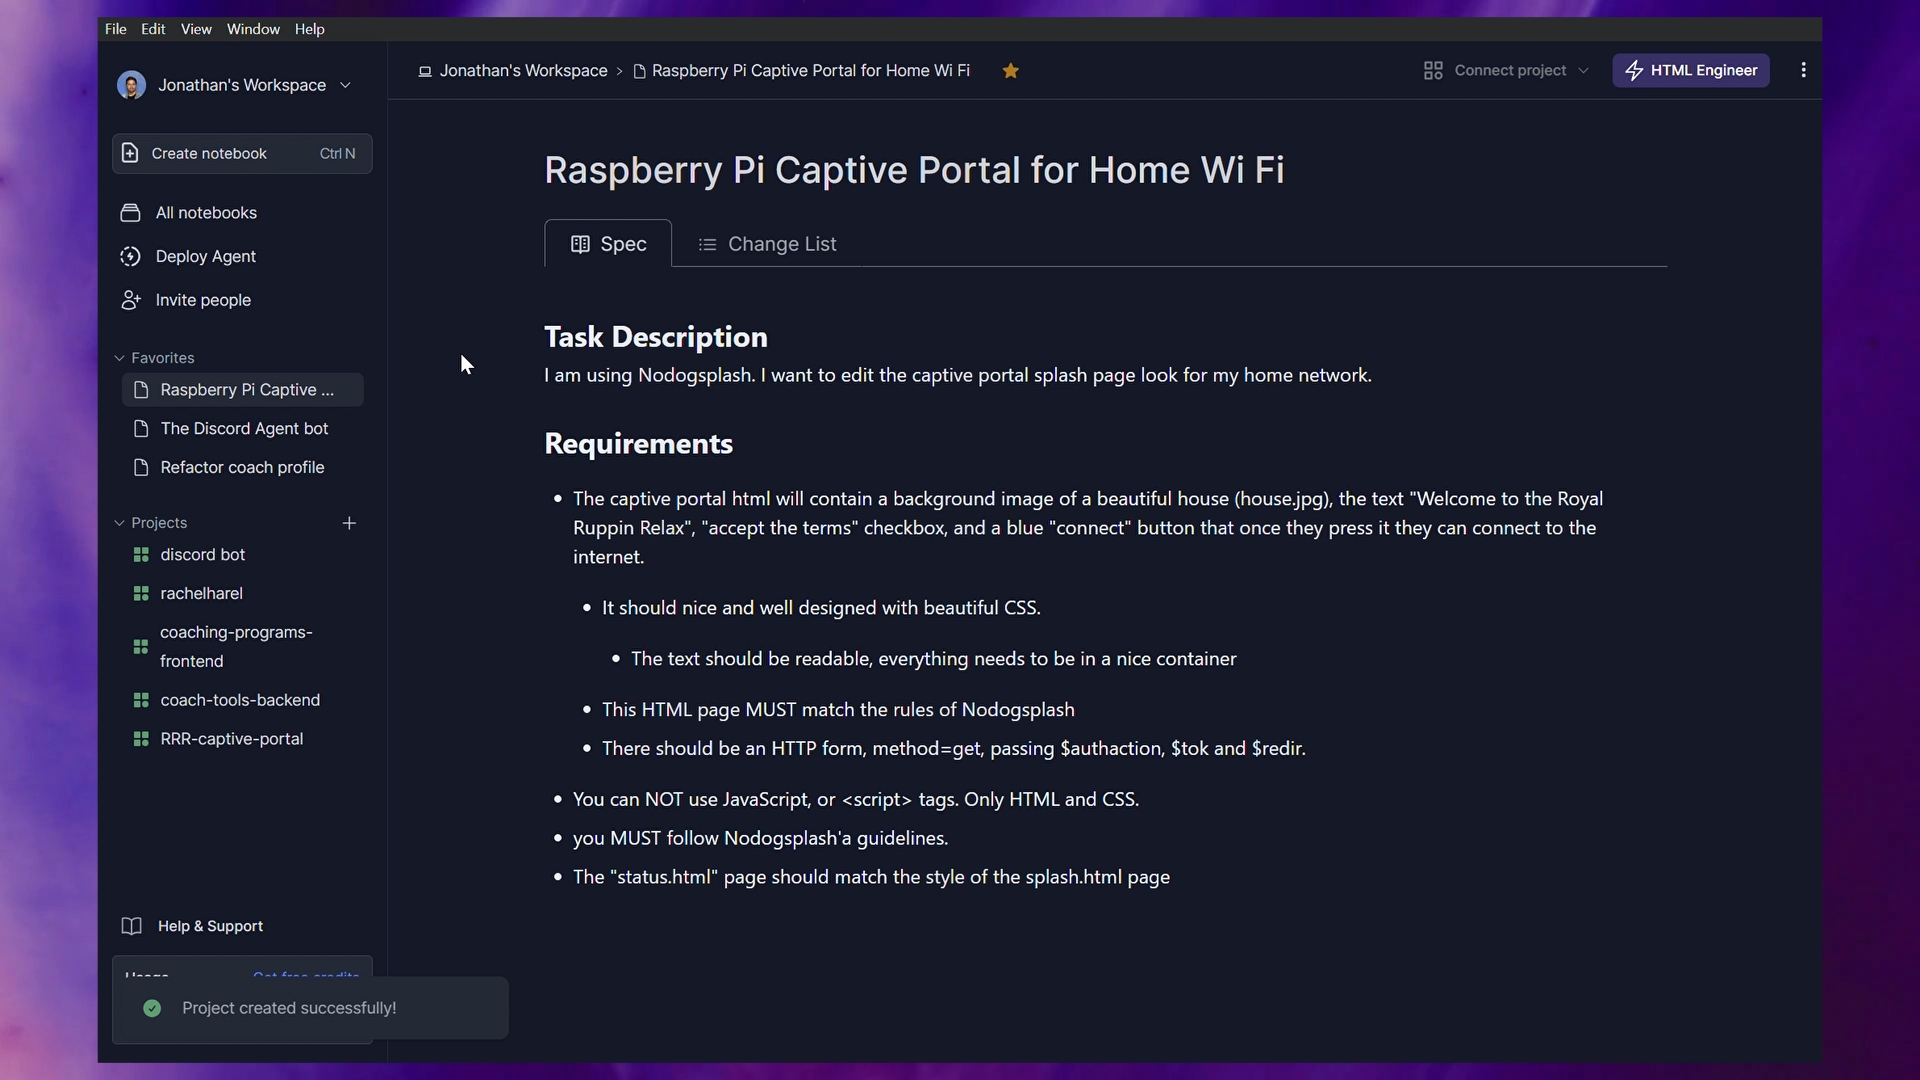
Task: Click the Invite people icon
Action: coord(130,300)
